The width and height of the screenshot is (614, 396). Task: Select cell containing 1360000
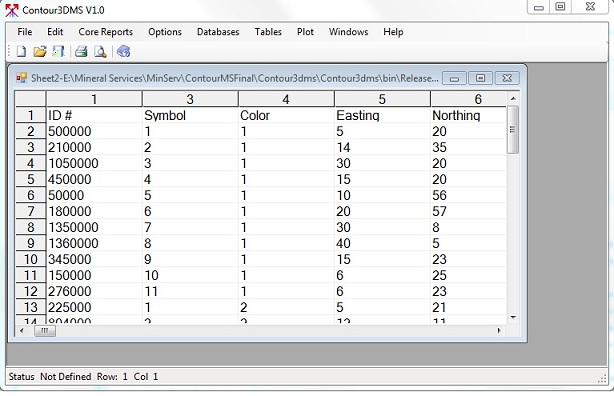94,243
